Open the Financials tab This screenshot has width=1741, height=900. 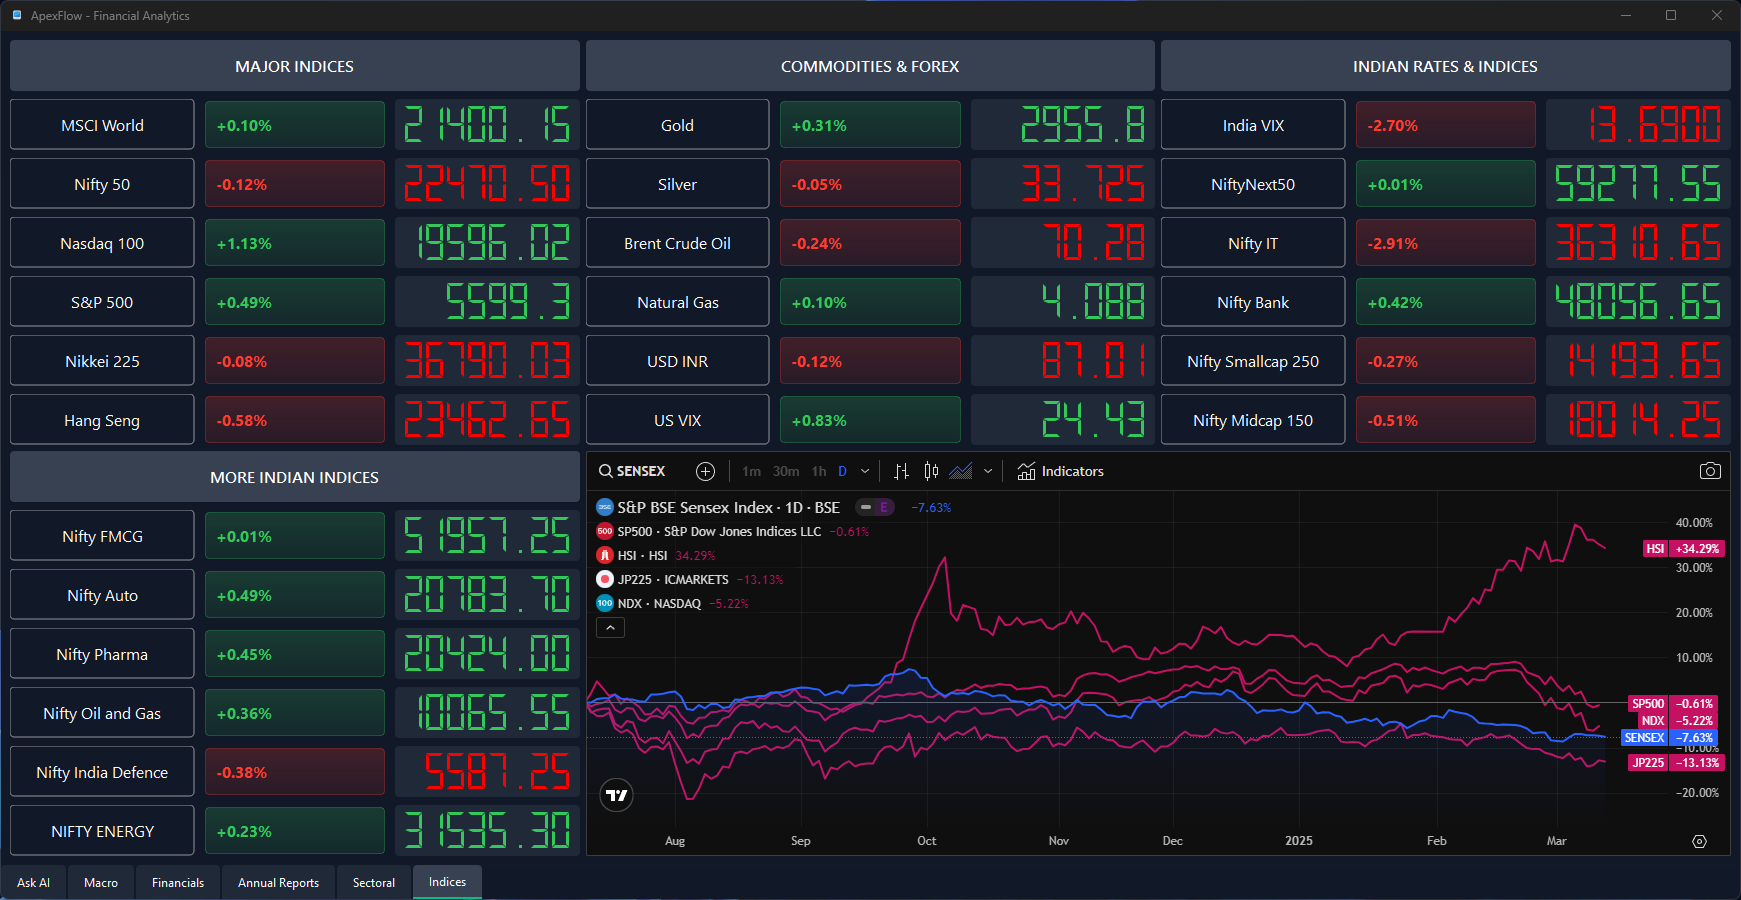(178, 882)
